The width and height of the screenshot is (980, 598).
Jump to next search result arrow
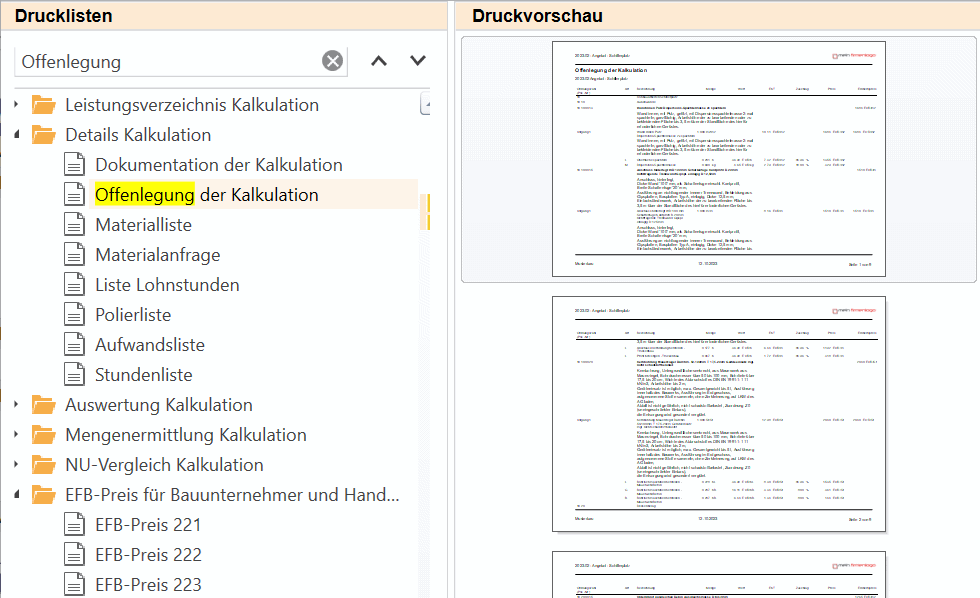pos(418,61)
